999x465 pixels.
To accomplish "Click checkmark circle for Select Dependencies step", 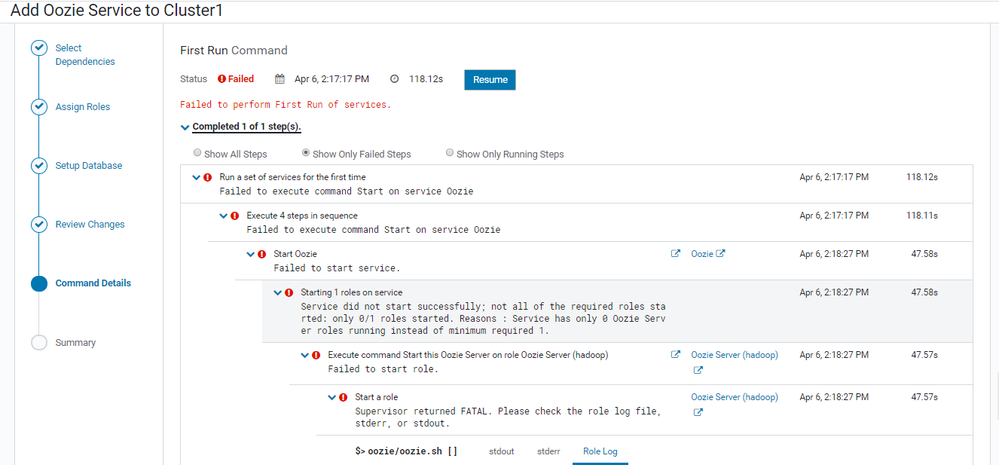I will click(x=39, y=48).
